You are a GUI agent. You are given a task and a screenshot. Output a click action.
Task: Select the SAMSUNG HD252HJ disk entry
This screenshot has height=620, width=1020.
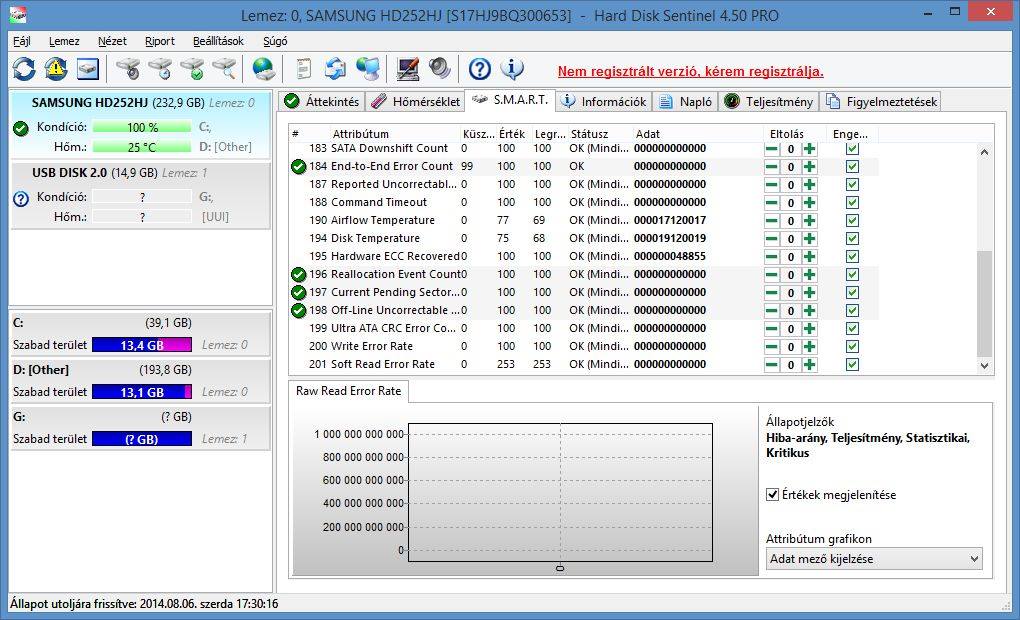[x=141, y=125]
